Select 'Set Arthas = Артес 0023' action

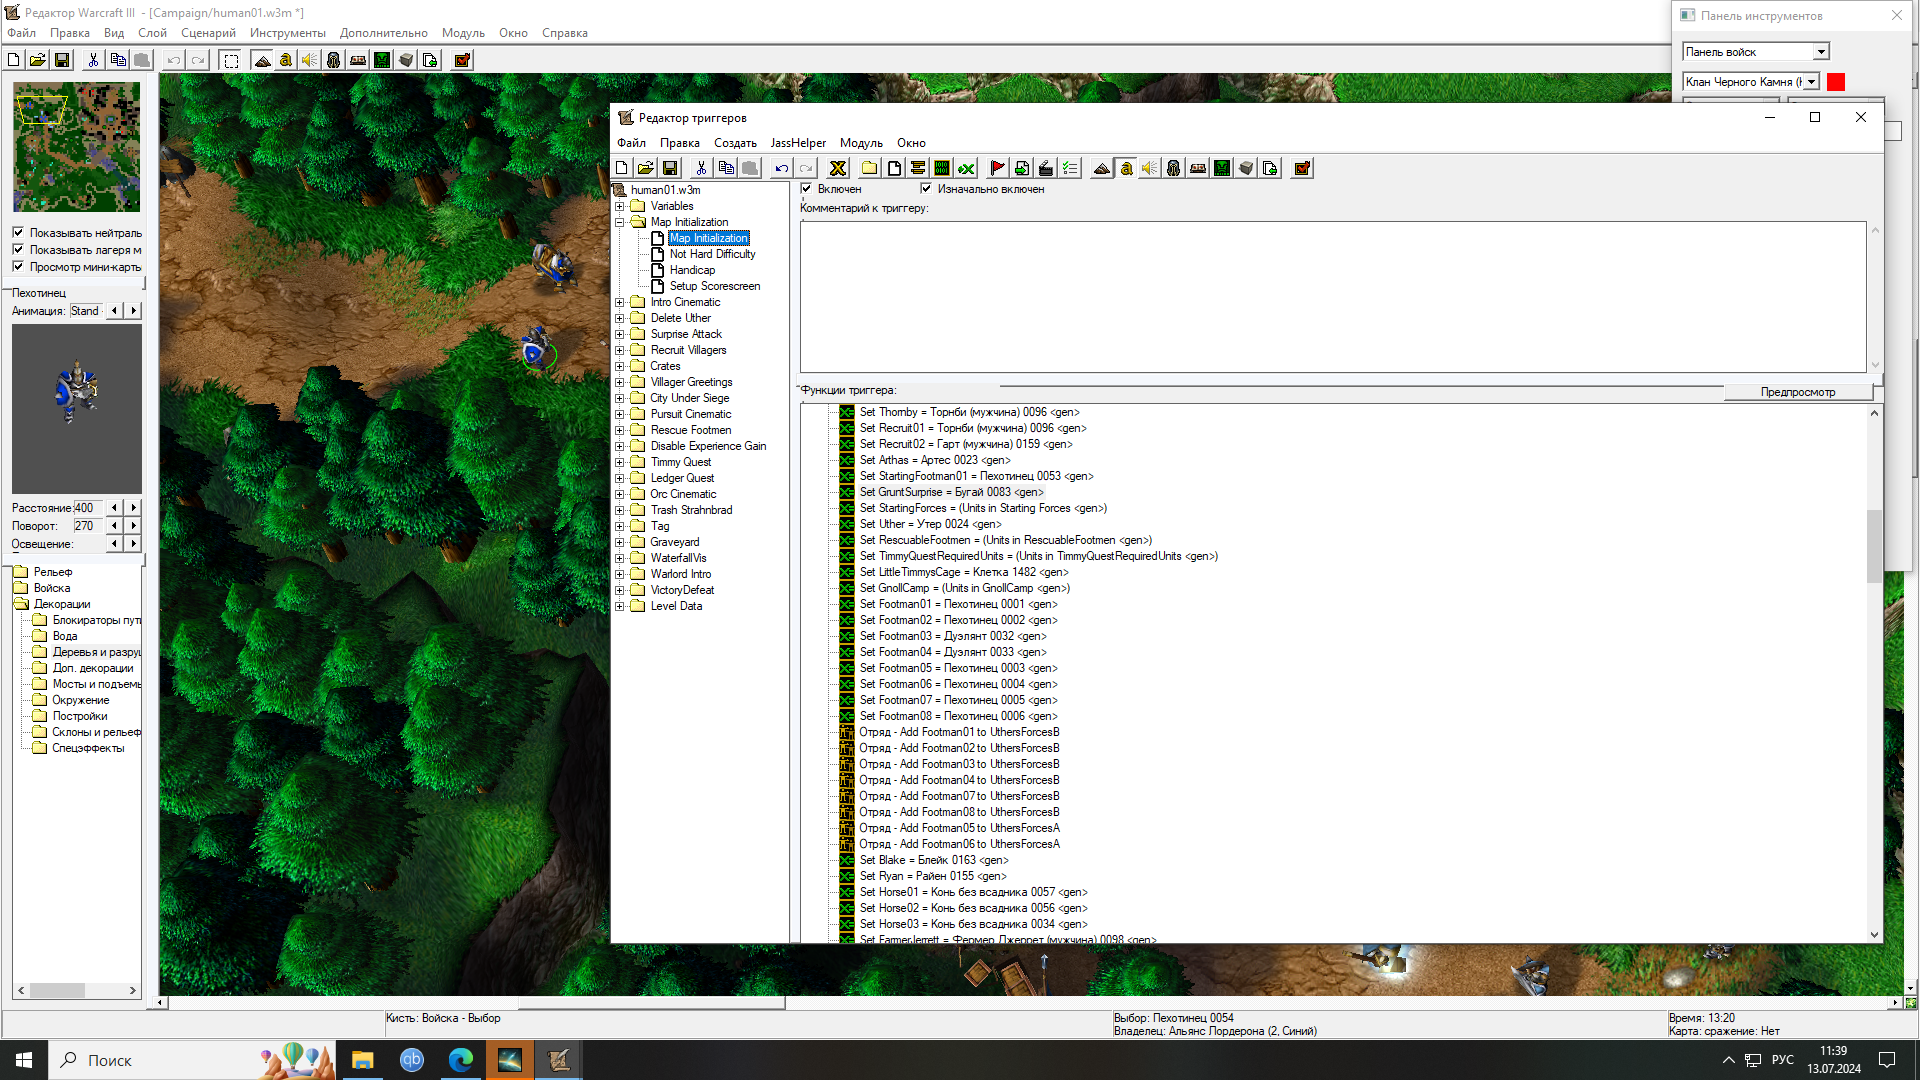pos(935,460)
